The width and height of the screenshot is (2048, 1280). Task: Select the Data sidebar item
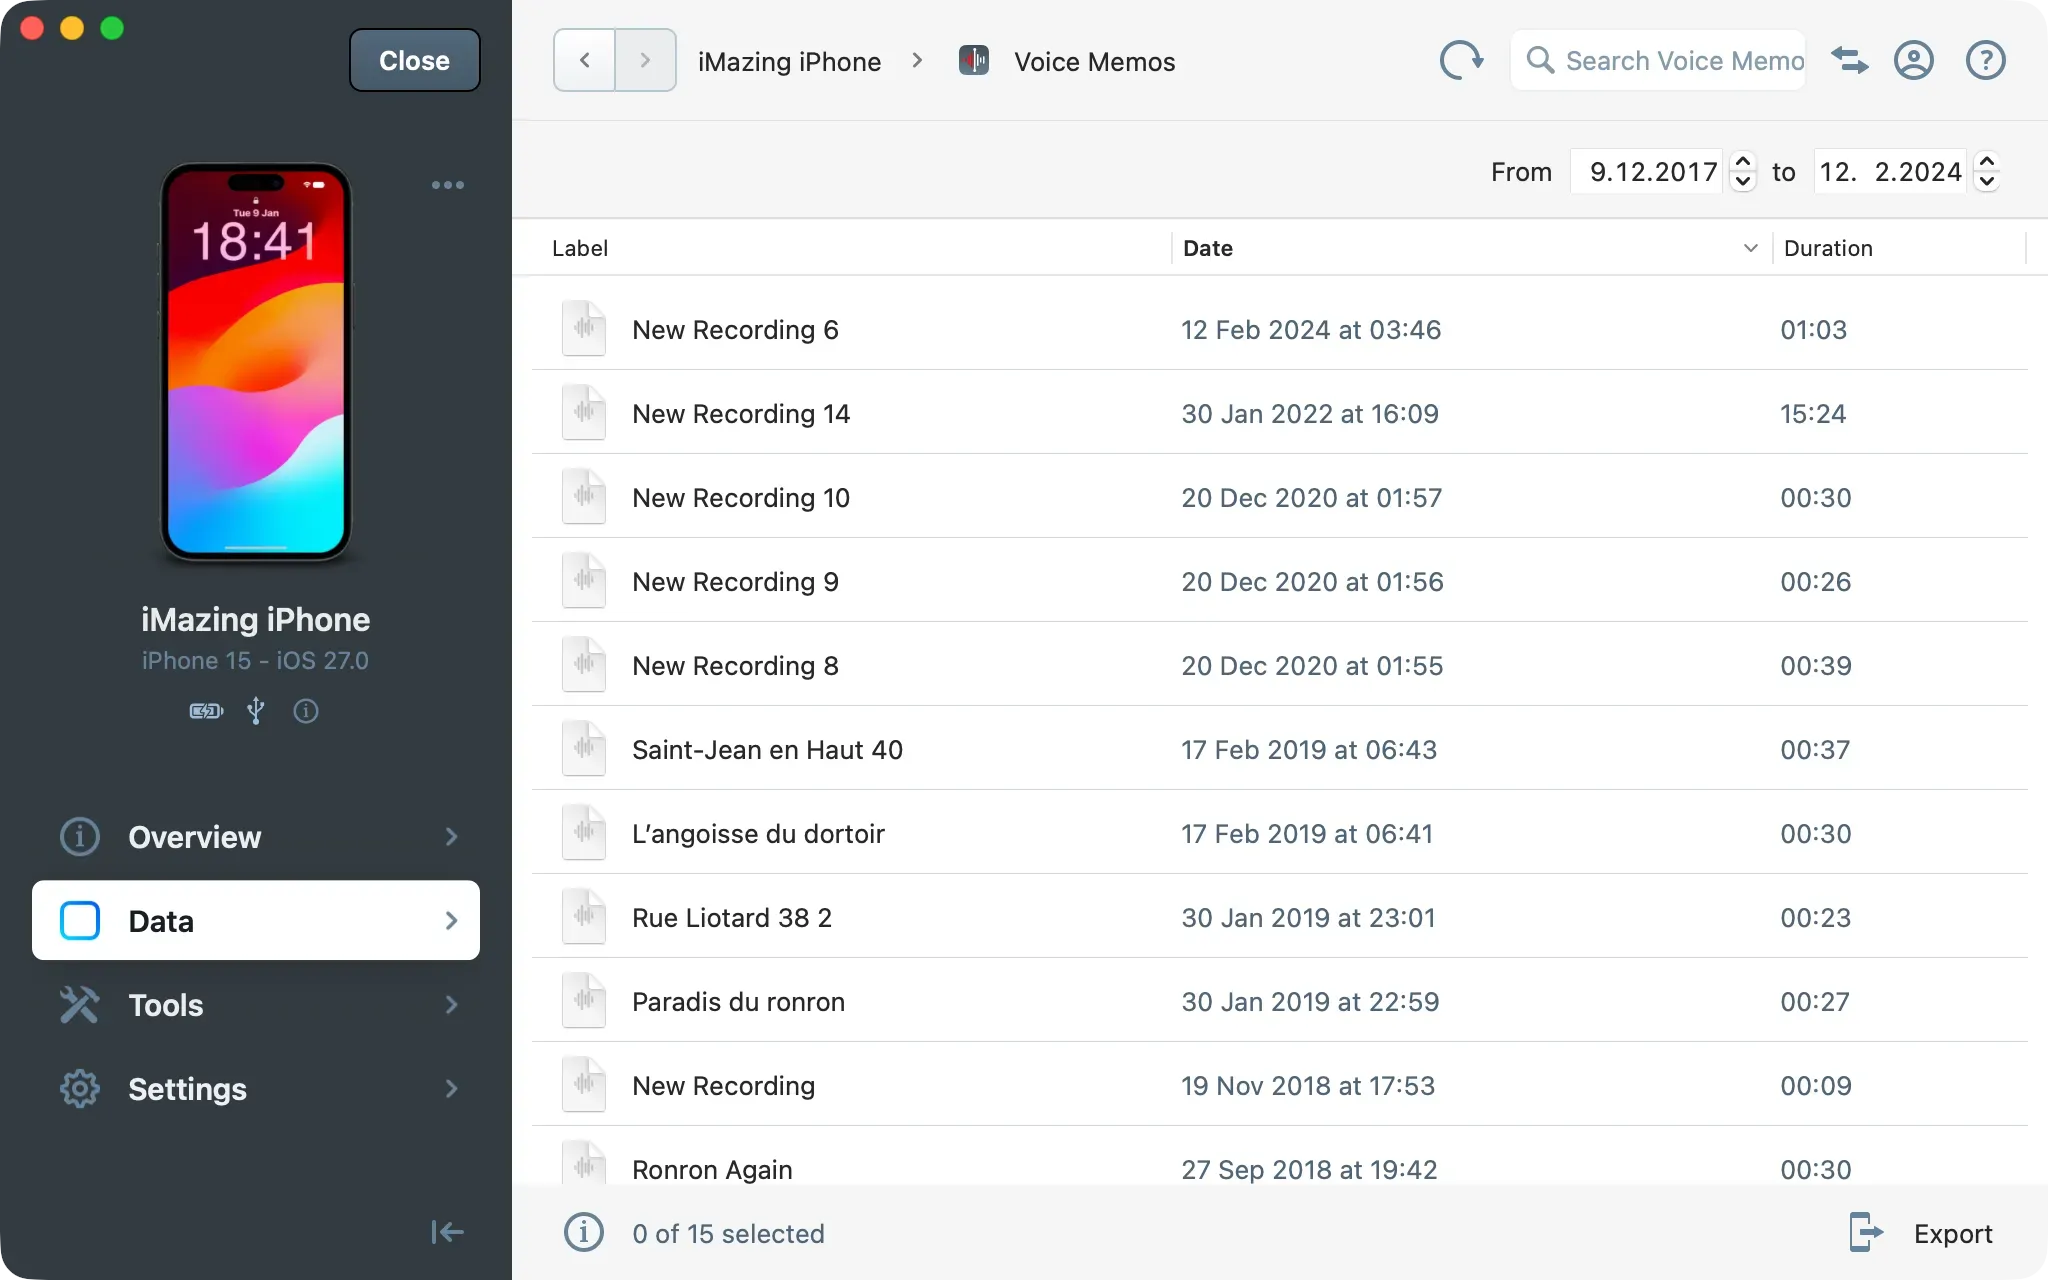(256, 920)
